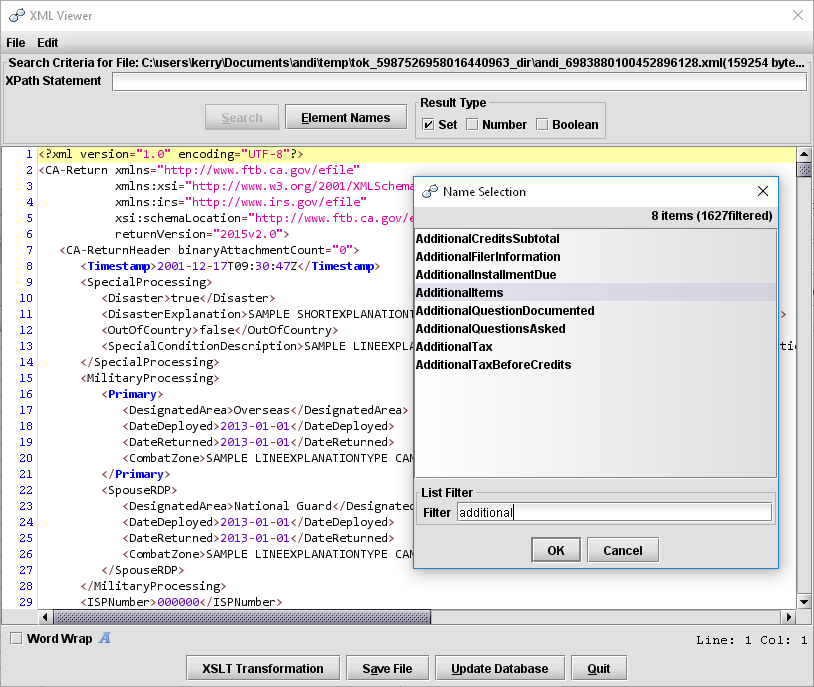Click the vertical scrollbar thumb
This screenshot has height=687, width=814.
[804, 170]
